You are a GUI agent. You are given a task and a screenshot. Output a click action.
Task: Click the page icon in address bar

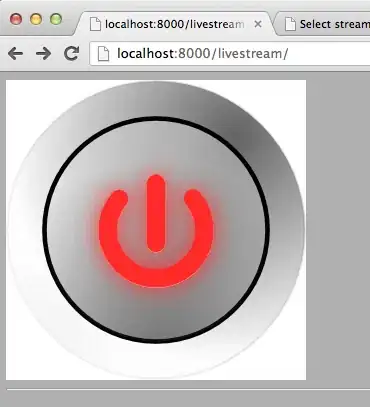click(103, 54)
